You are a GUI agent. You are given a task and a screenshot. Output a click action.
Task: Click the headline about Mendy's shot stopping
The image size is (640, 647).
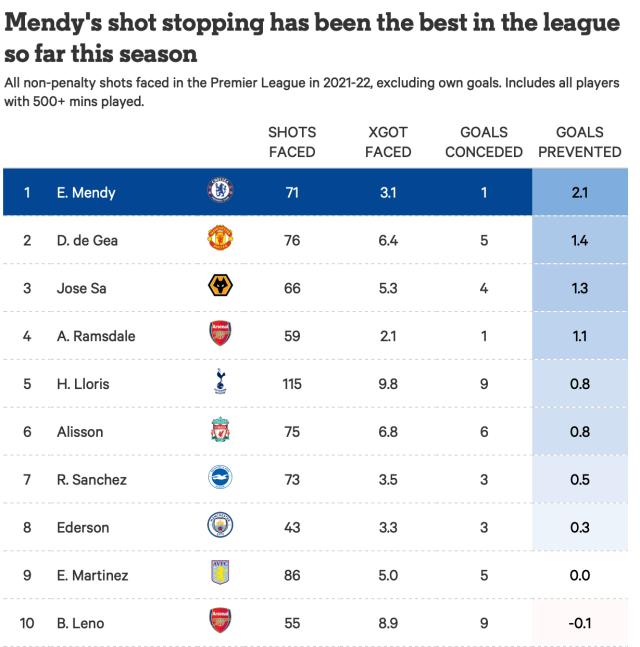[312, 35]
